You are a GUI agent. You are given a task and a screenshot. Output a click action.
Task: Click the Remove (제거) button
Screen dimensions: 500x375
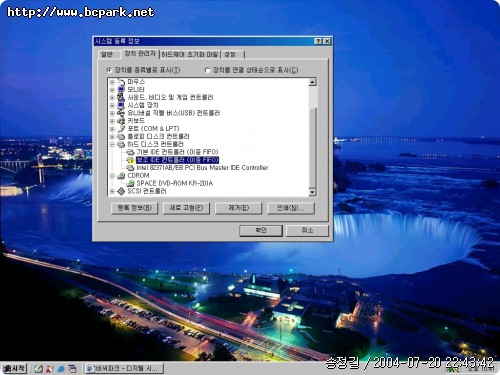[x=239, y=208]
